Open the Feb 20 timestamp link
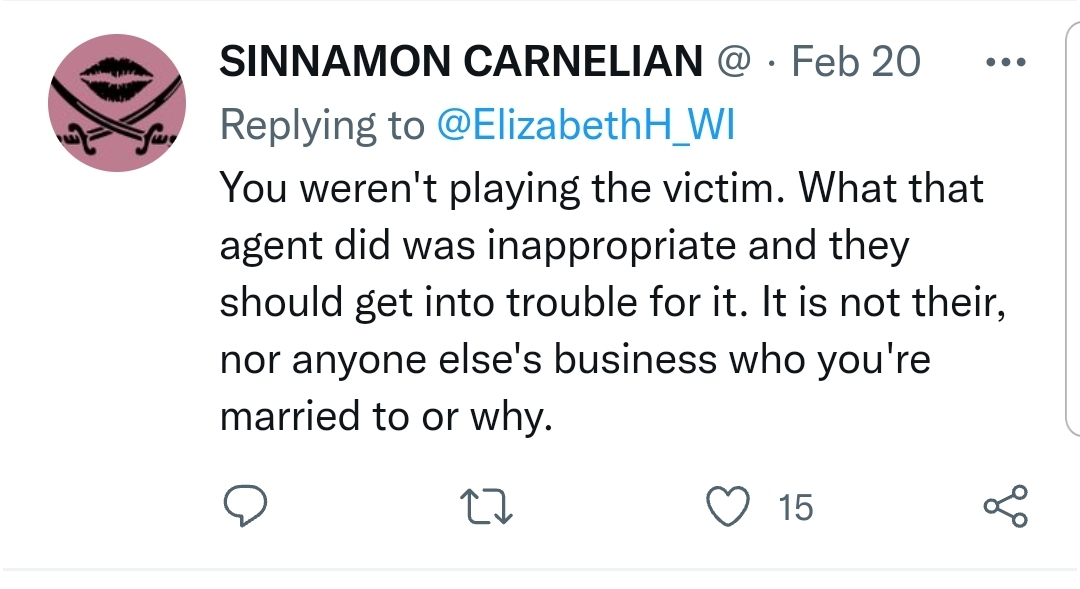This screenshot has width=1080, height=589. 855,61
